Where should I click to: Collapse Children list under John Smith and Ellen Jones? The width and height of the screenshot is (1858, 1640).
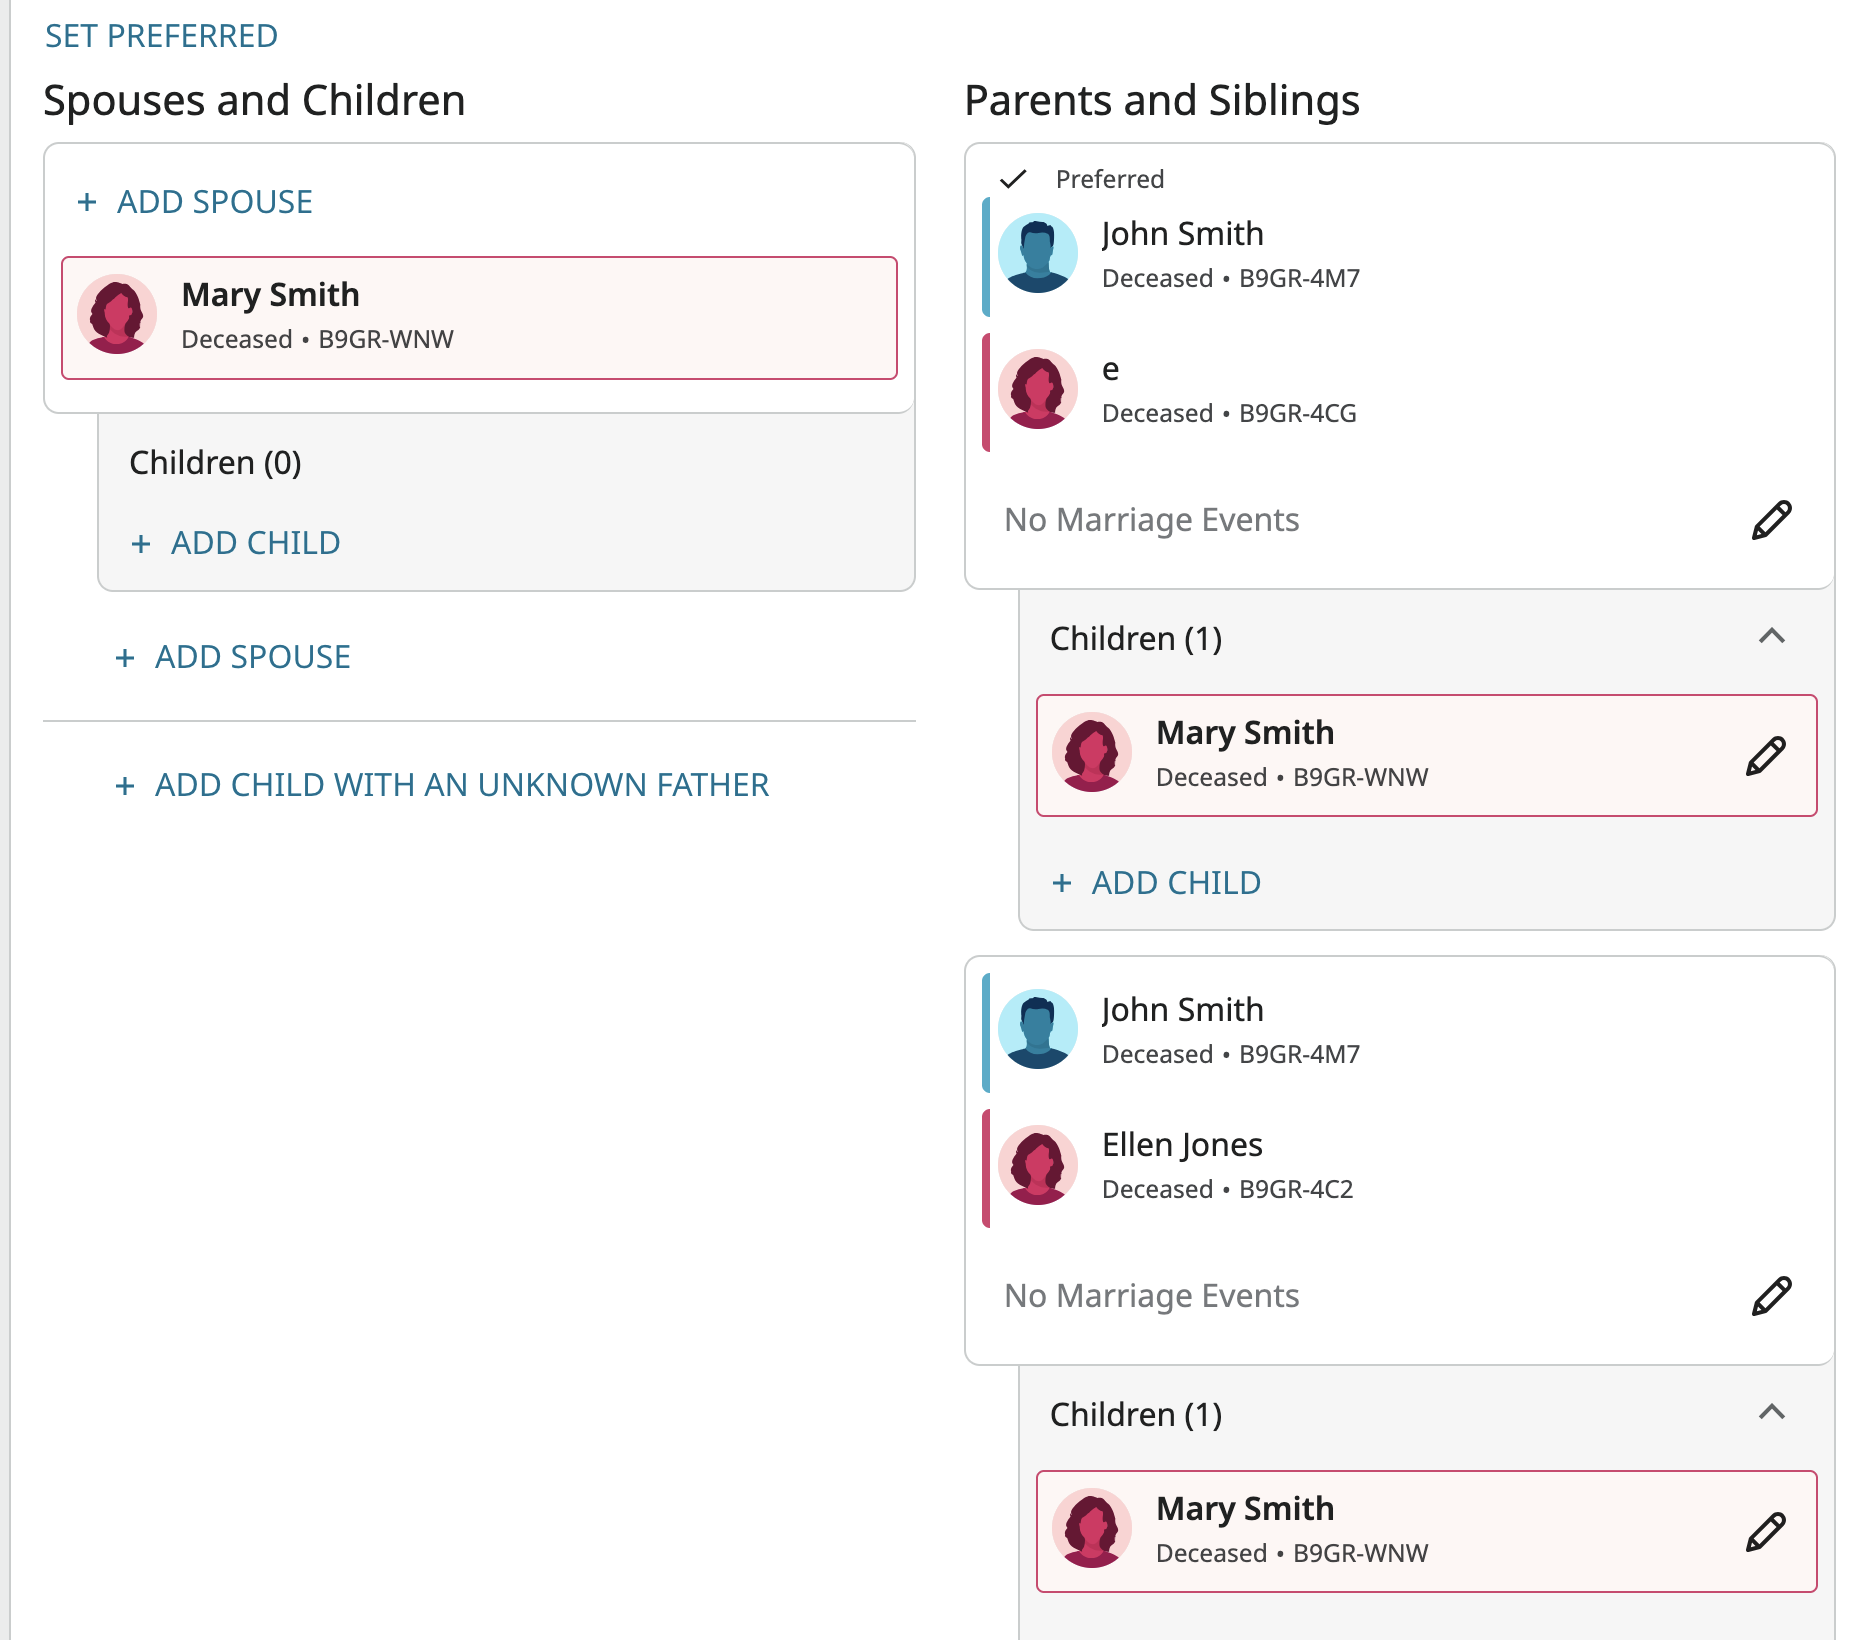tap(1771, 1413)
